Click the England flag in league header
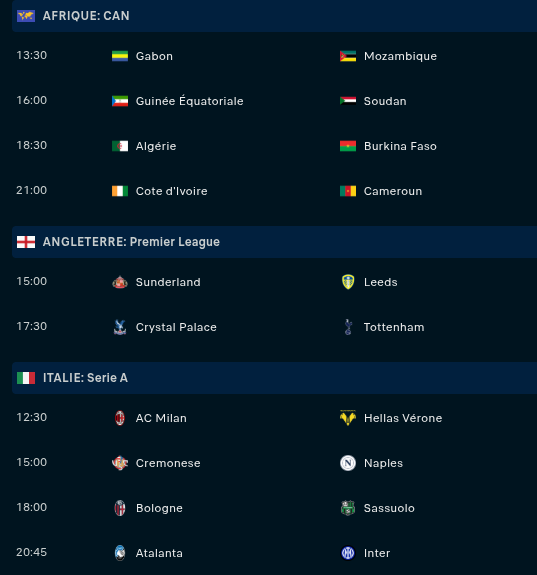The image size is (537, 575). pyautogui.click(x=26, y=242)
